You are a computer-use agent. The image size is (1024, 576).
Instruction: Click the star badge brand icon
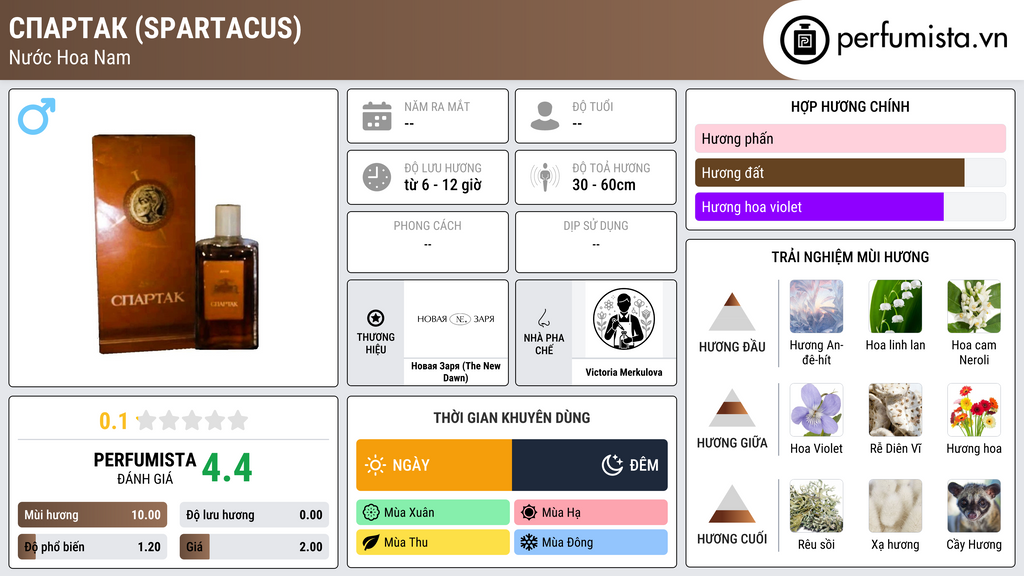(x=376, y=318)
